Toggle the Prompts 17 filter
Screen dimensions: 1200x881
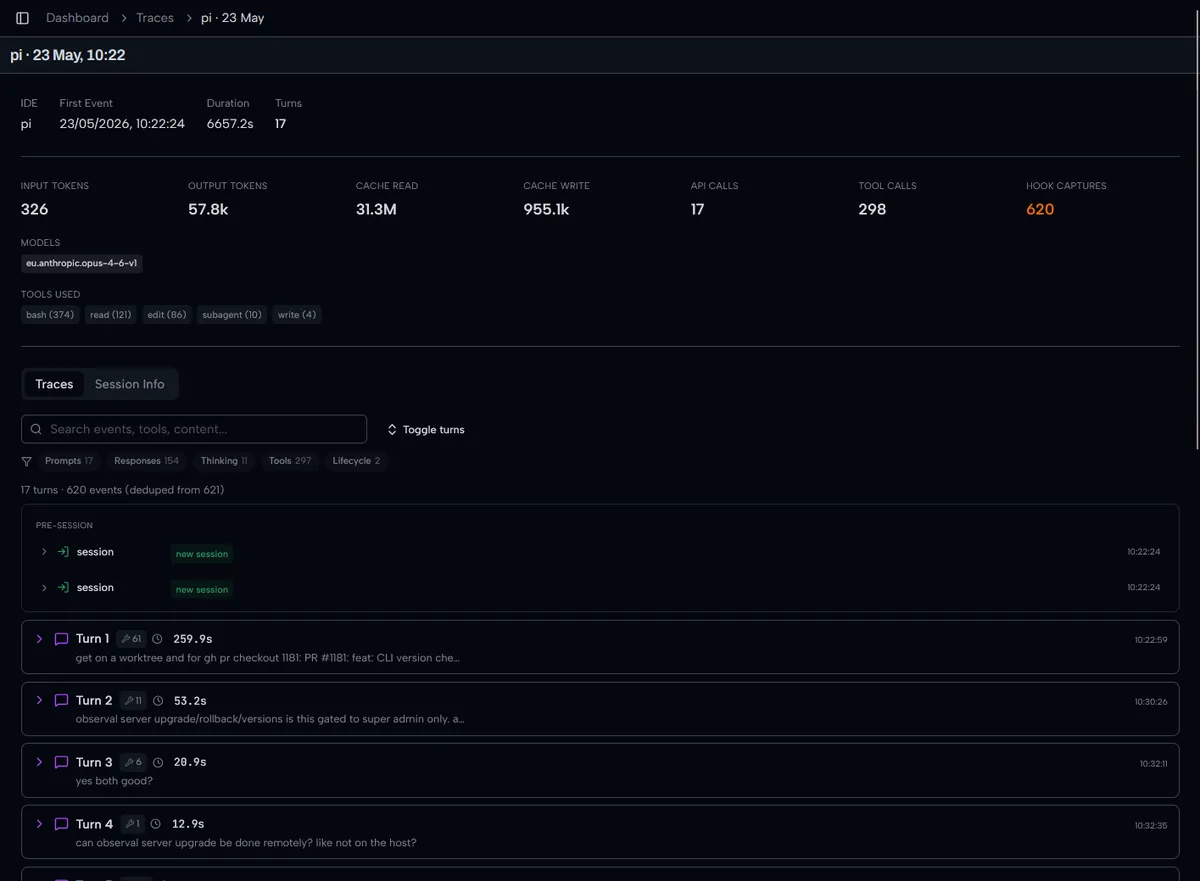[69, 461]
